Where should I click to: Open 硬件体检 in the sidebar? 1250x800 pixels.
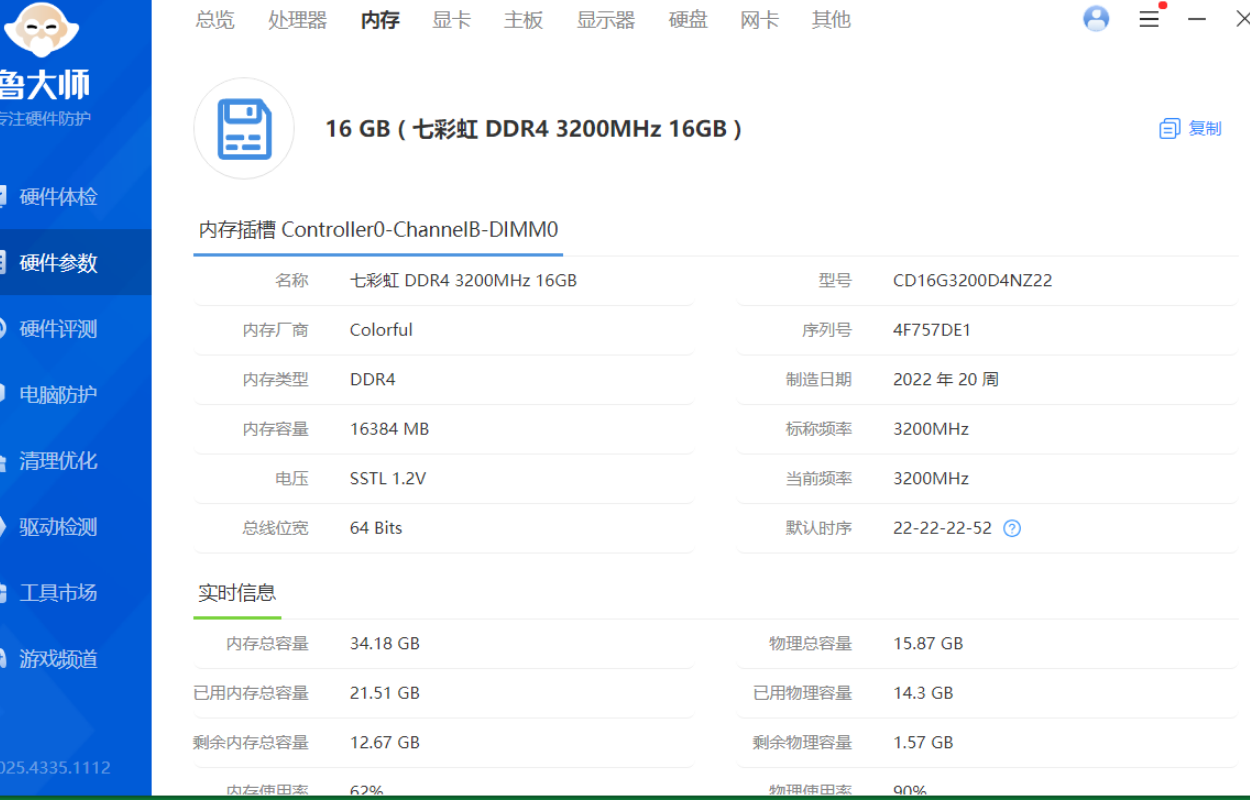58,197
